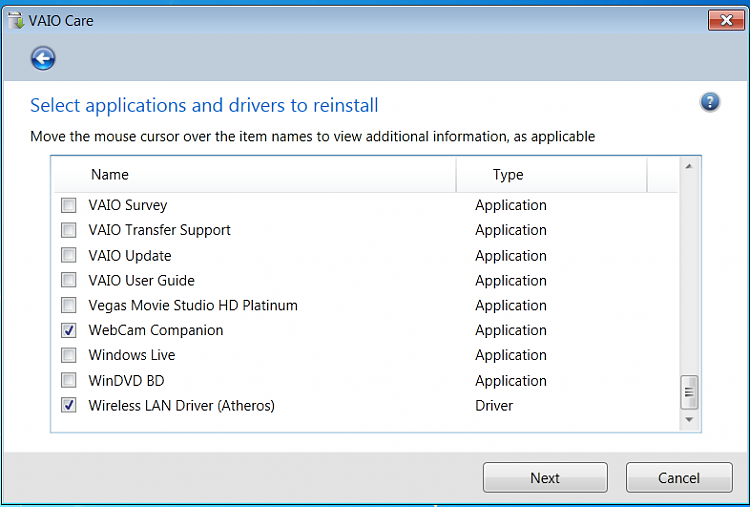Check the WinDVD BD checkbox
The width and height of the screenshot is (750, 507).
(x=68, y=380)
